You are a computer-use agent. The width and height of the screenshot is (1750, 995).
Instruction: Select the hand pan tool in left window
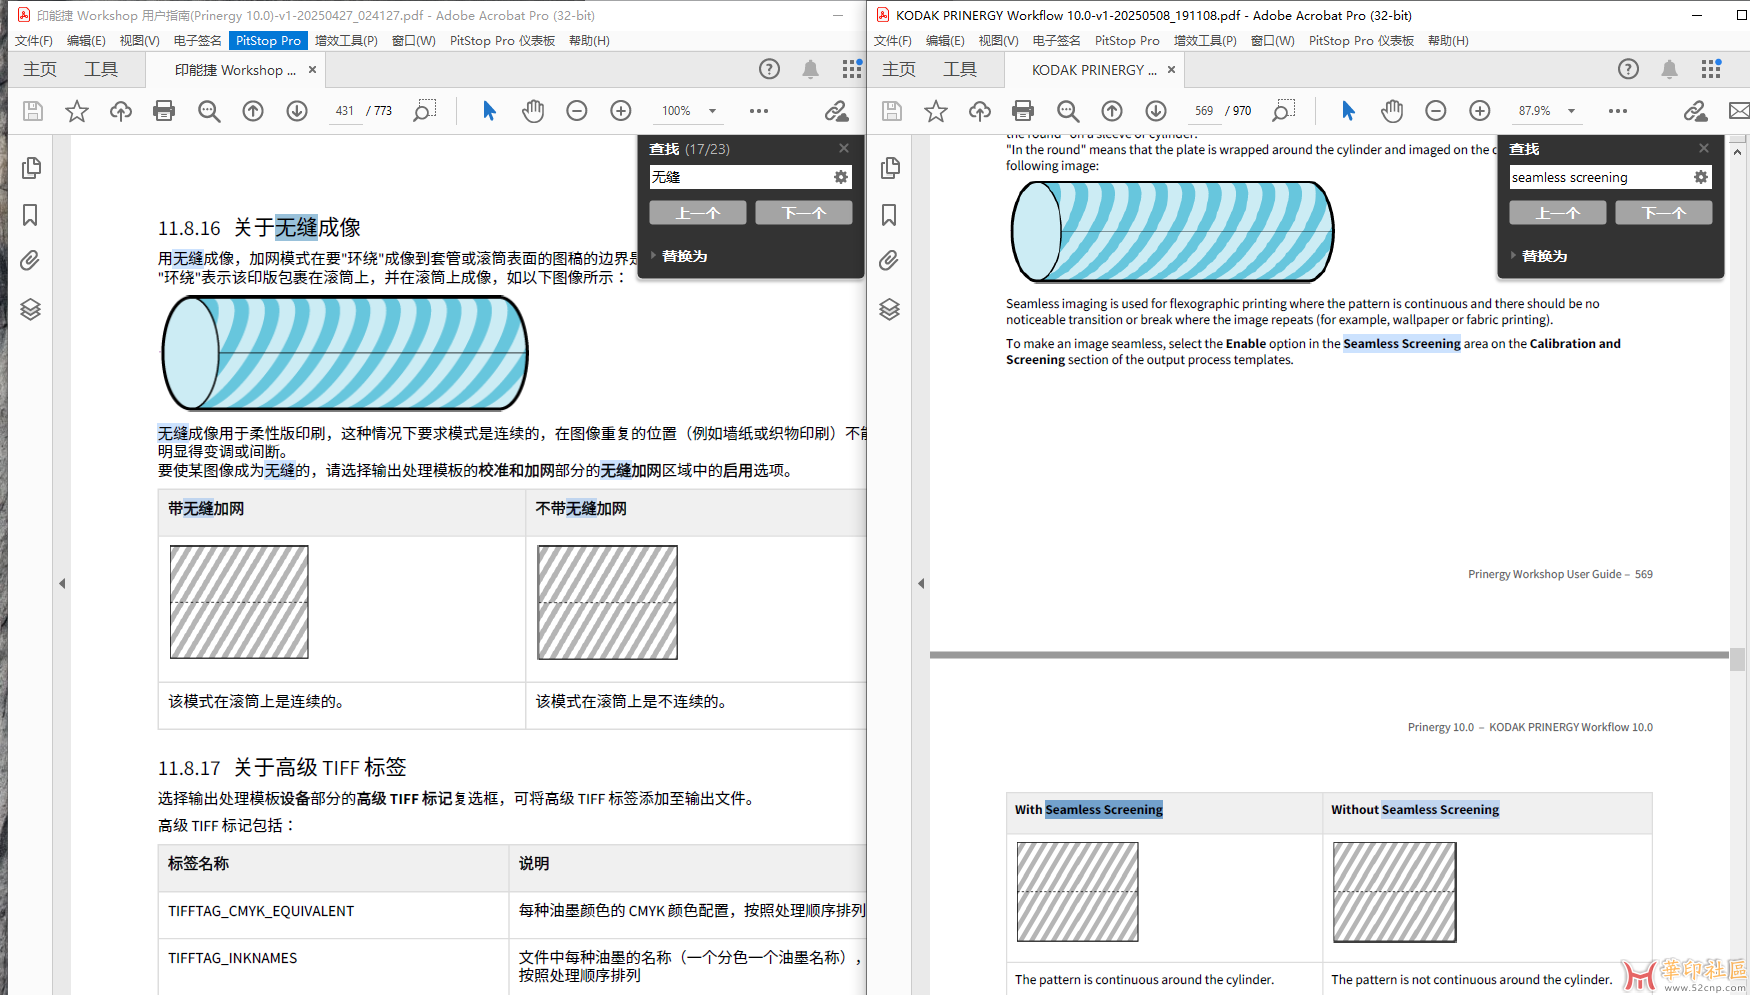tap(533, 111)
